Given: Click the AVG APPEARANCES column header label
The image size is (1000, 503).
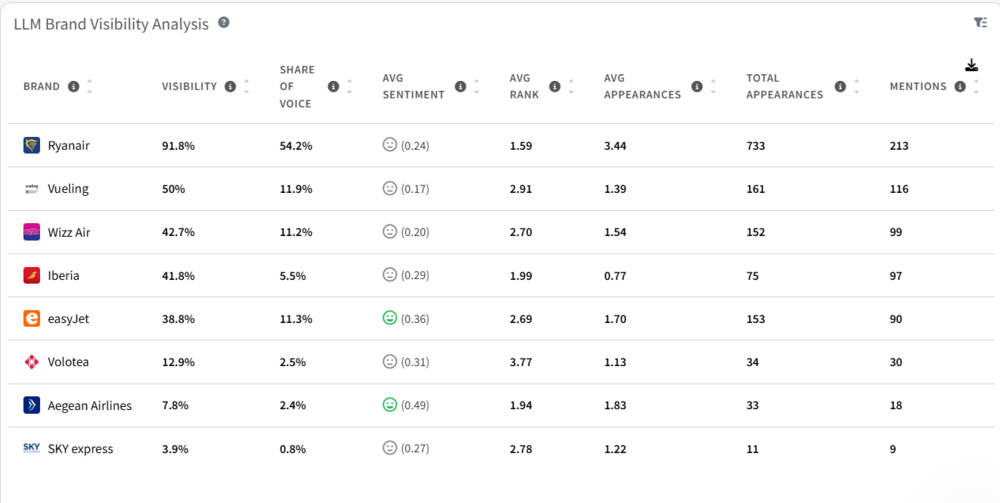Looking at the screenshot, I should coord(642,86).
